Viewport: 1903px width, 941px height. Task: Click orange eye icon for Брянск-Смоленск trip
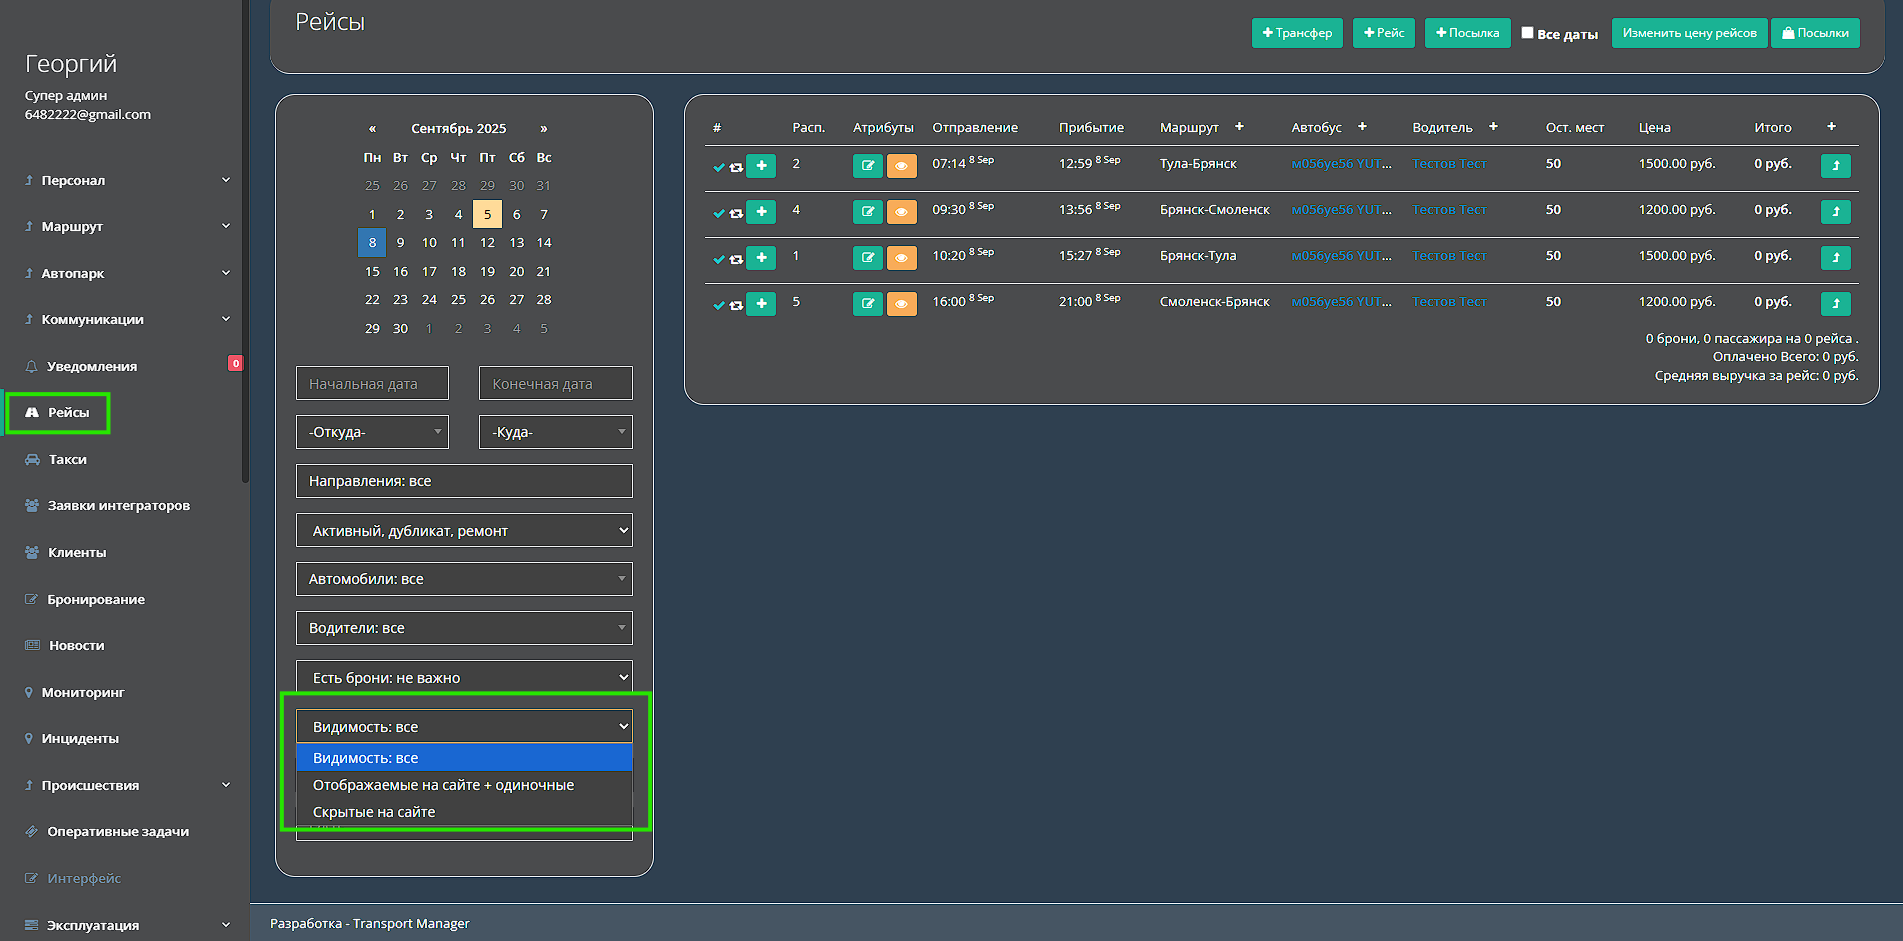[x=901, y=212]
